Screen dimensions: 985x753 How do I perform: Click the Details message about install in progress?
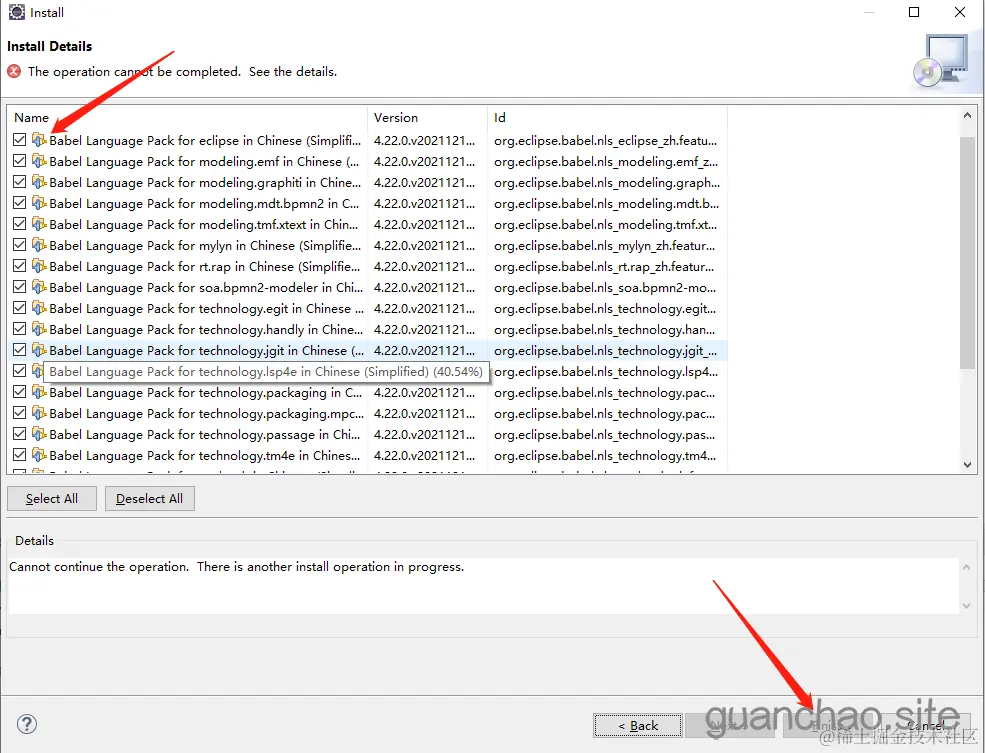click(x=236, y=566)
